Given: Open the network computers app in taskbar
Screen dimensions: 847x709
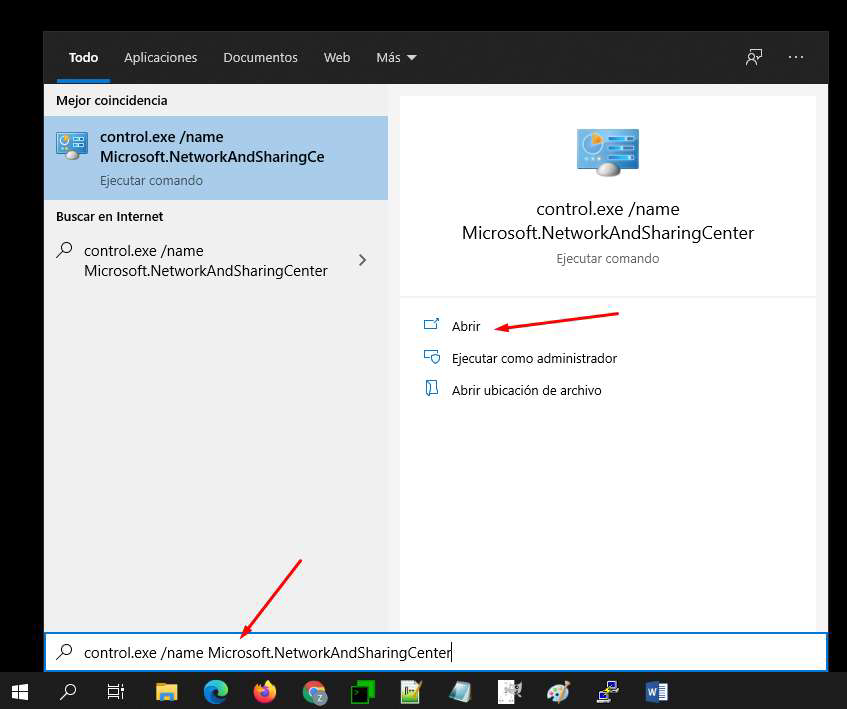Looking at the screenshot, I should (608, 692).
